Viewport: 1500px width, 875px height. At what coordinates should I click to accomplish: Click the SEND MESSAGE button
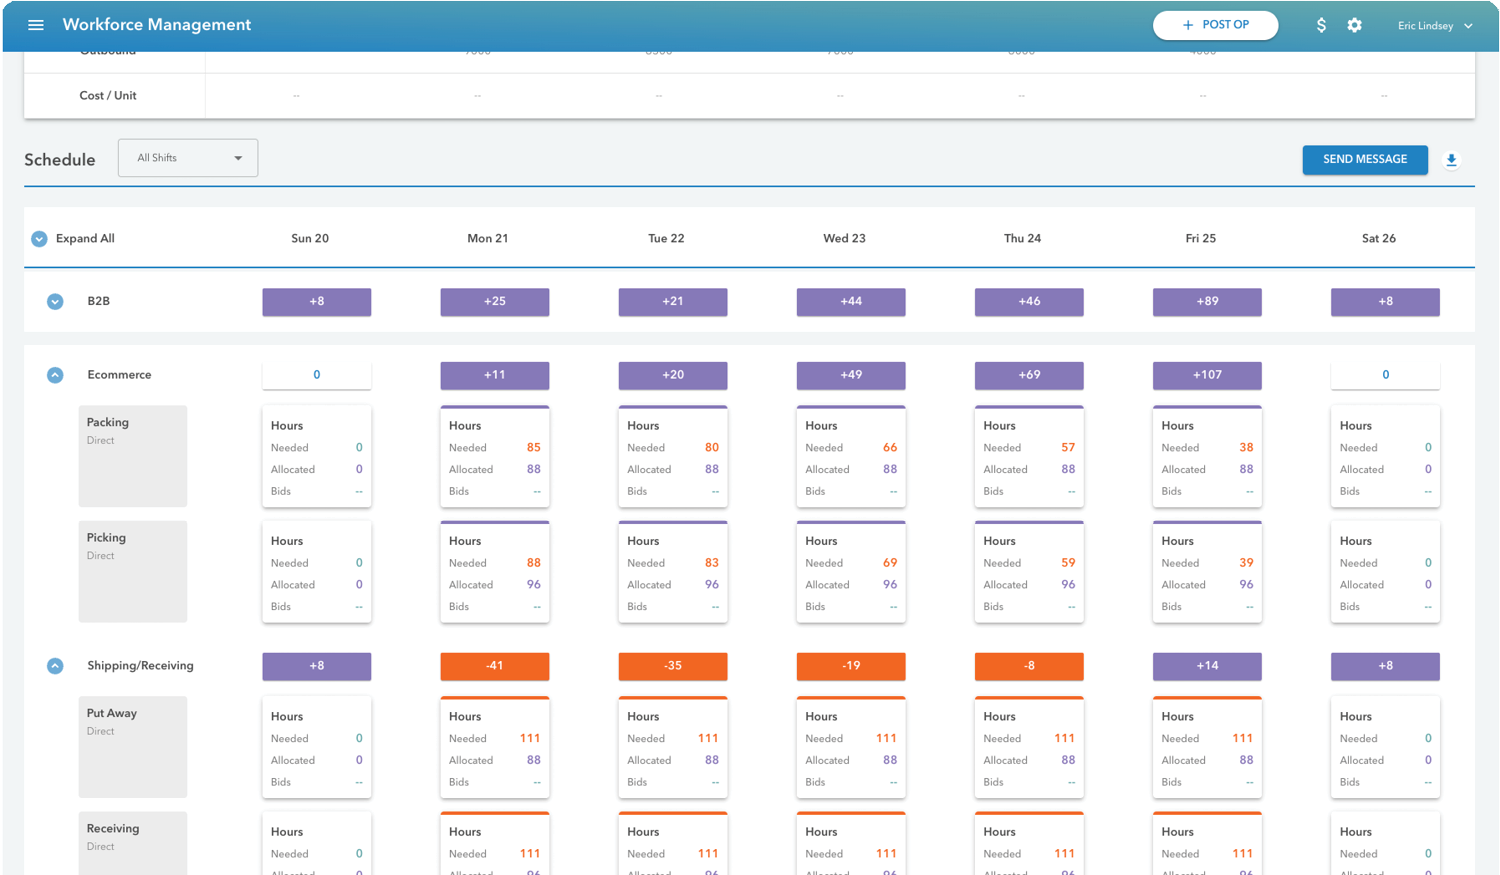click(1365, 159)
